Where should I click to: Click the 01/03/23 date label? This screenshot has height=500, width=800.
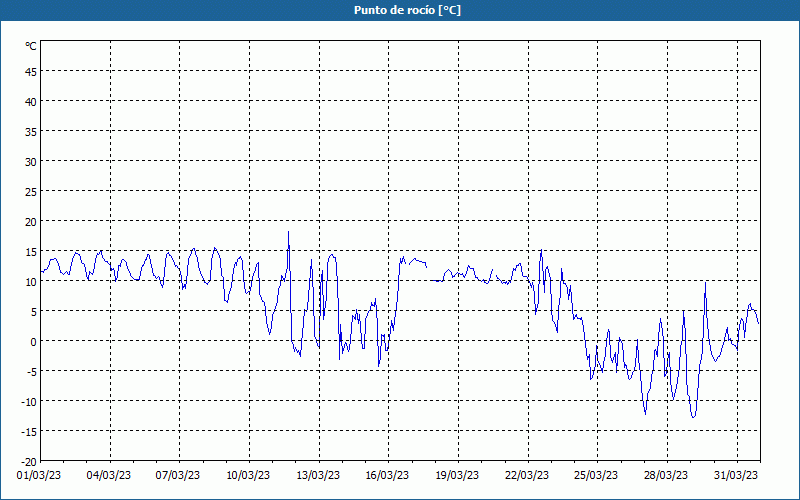[39, 476]
